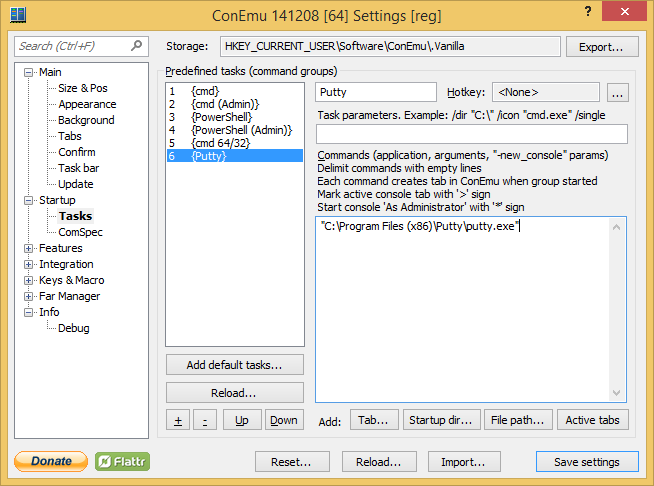The image size is (654, 486).
Task: Open the hotkey chooser ellipsis button
Action: (x=617, y=93)
